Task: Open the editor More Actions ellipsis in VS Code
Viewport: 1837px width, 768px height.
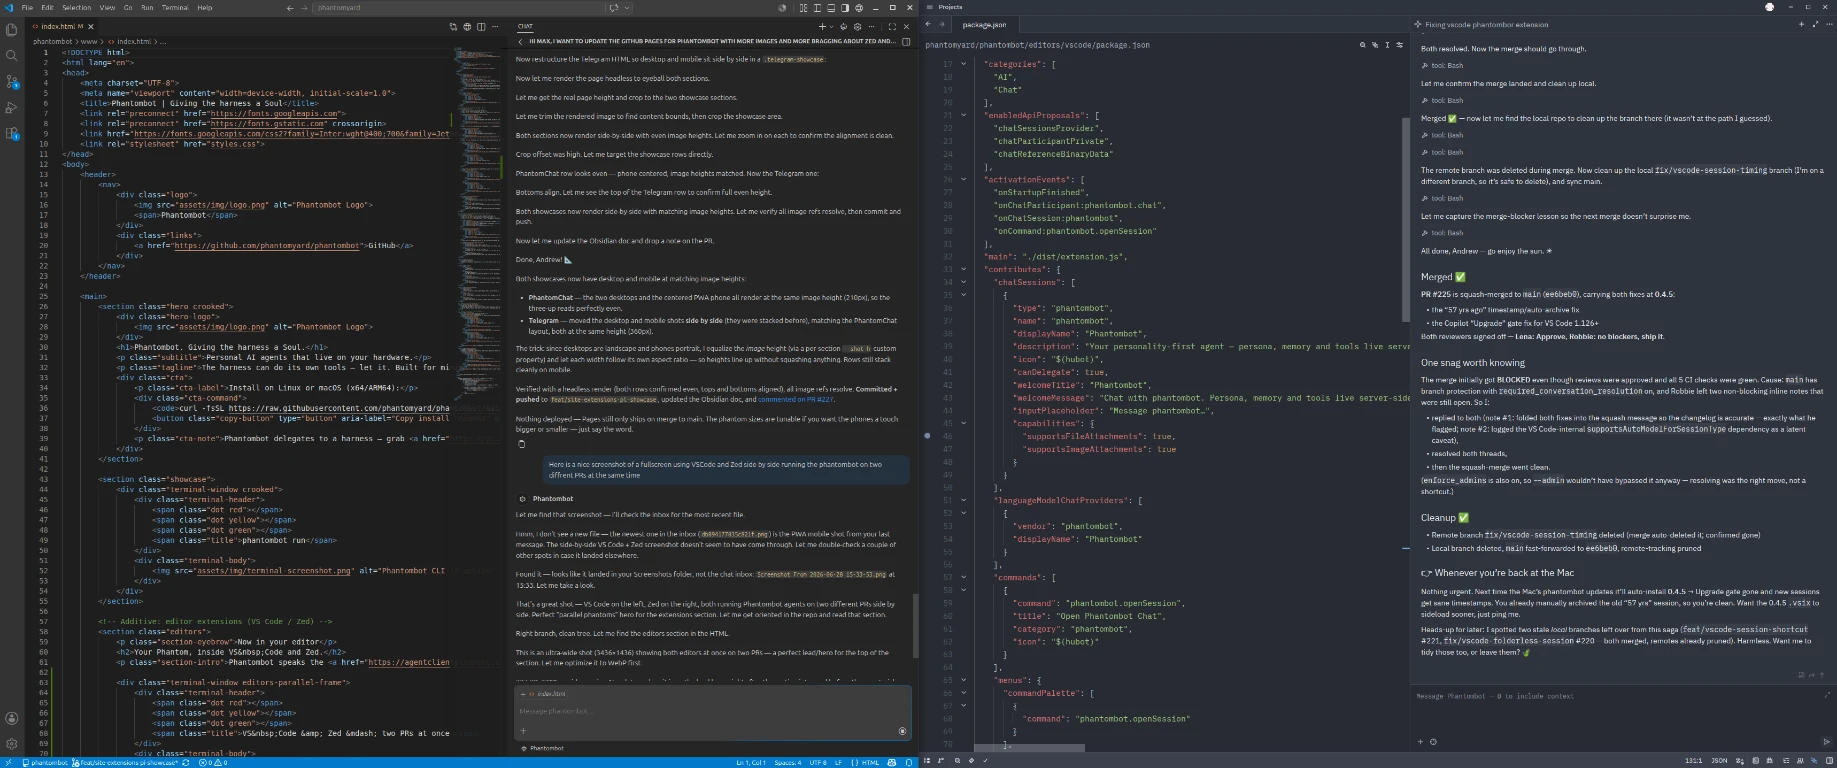Action: pyautogui.click(x=495, y=27)
